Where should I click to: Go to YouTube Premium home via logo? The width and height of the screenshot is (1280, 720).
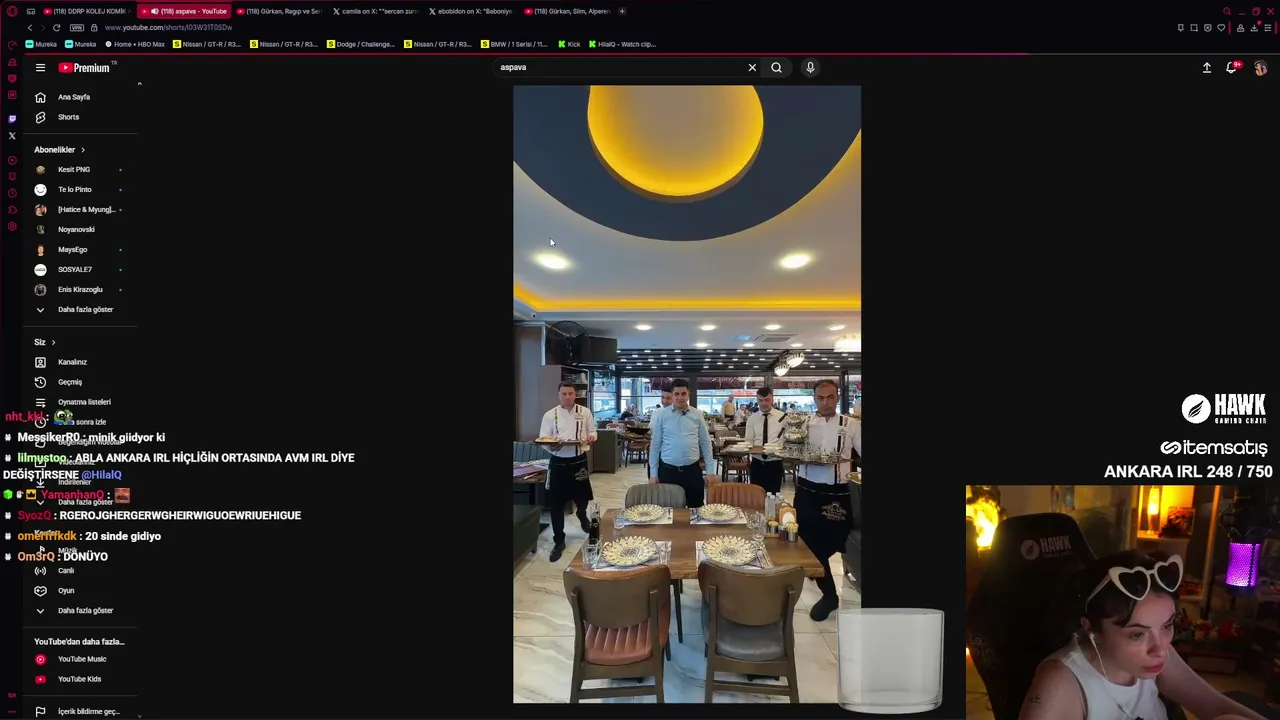click(x=84, y=68)
